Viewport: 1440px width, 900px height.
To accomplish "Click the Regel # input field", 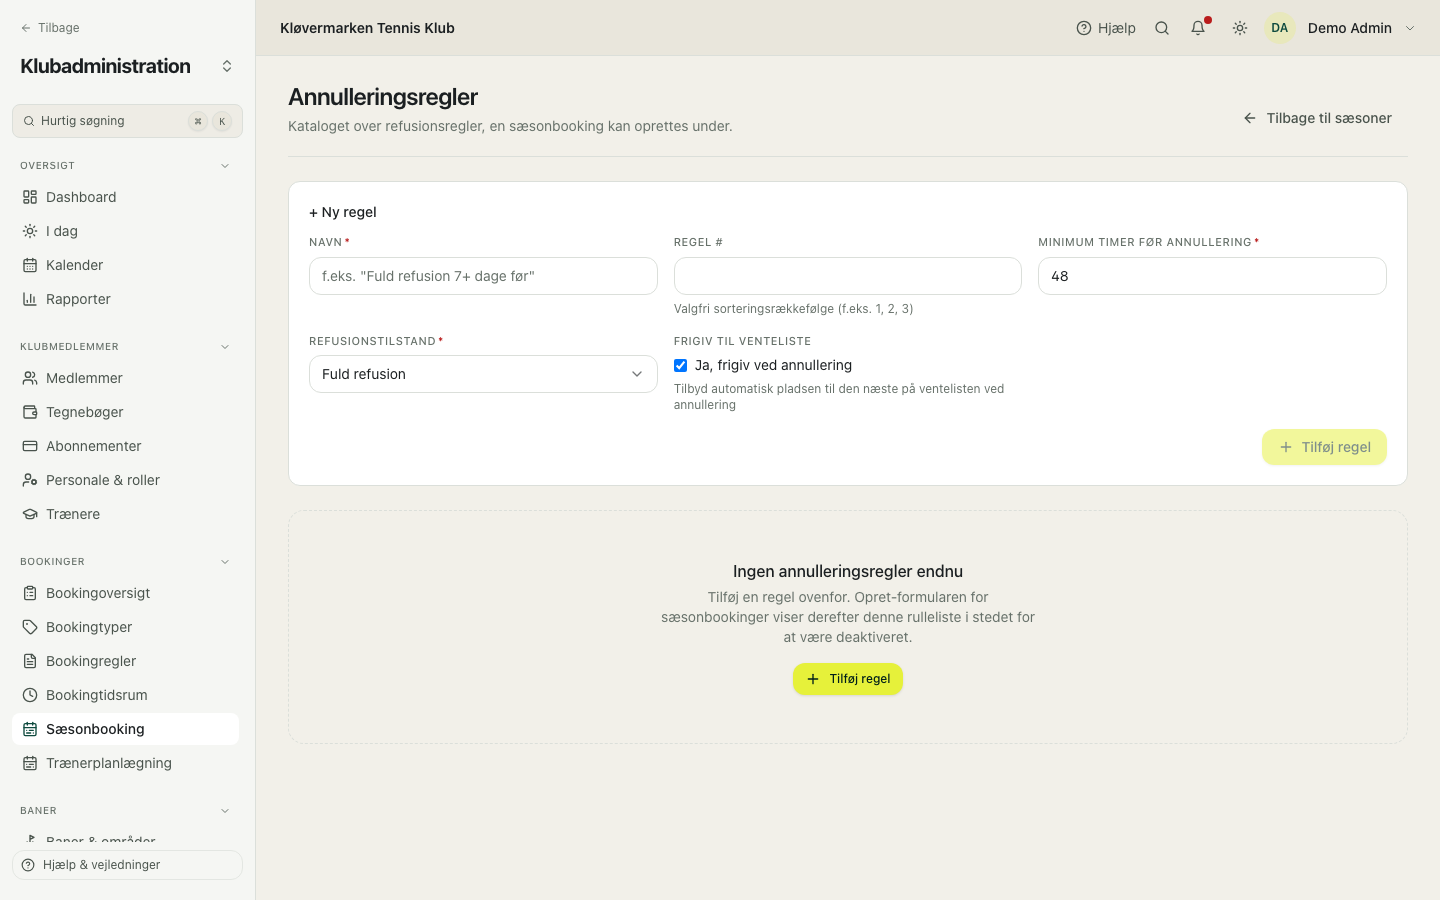I will [x=848, y=276].
